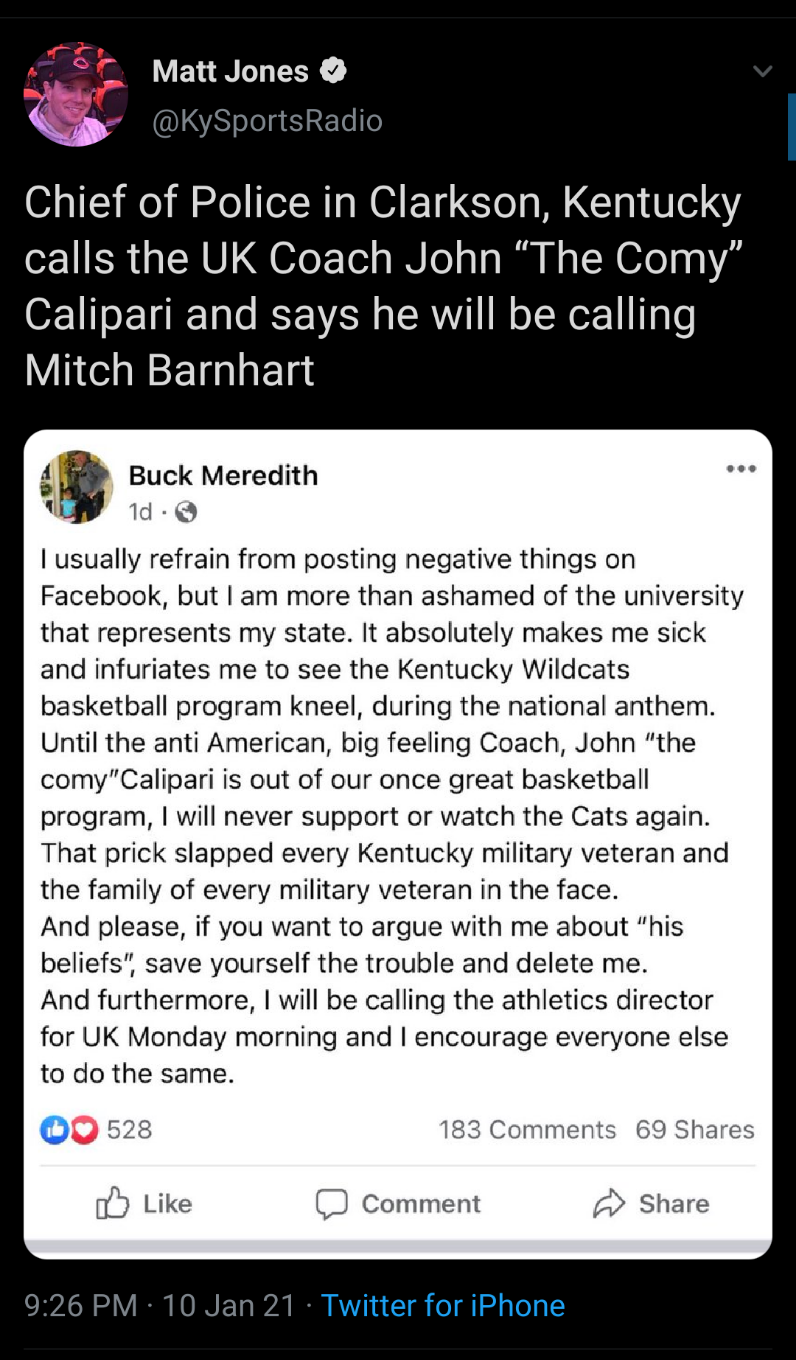Expand the tweet options chevron
Viewport: 796px width, 1360px height.
pyautogui.click(x=762, y=71)
